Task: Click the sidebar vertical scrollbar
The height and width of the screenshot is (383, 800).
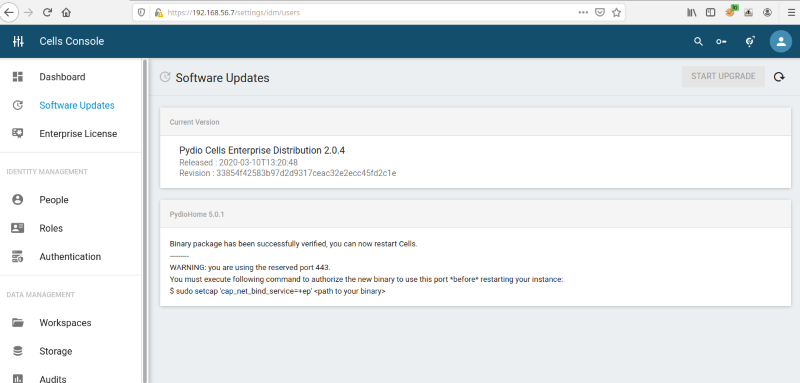Action: (x=145, y=220)
